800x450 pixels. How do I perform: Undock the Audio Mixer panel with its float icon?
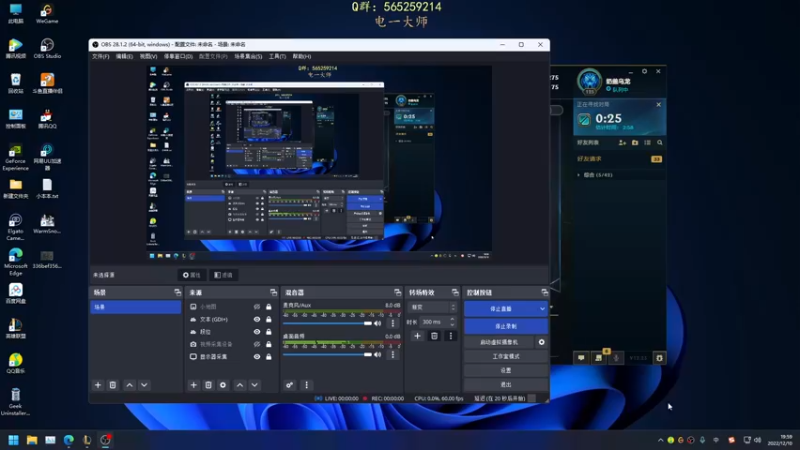(x=397, y=292)
